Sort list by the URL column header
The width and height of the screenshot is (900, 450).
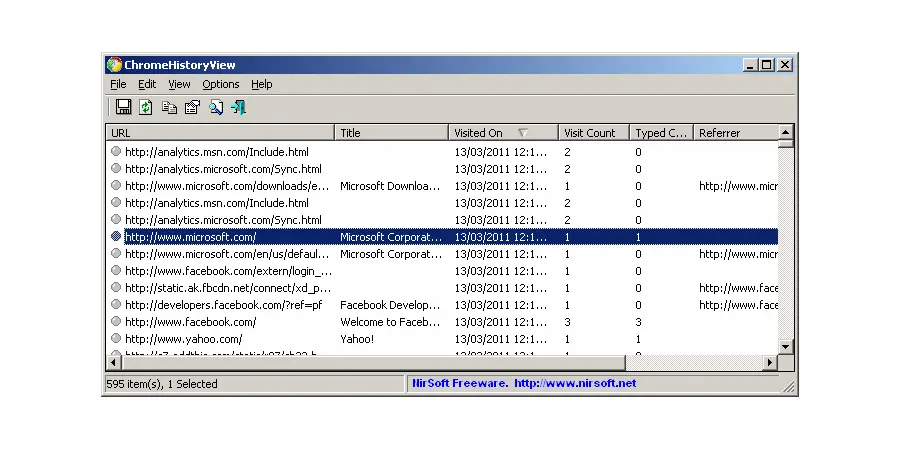pyautogui.click(x=220, y=133)
